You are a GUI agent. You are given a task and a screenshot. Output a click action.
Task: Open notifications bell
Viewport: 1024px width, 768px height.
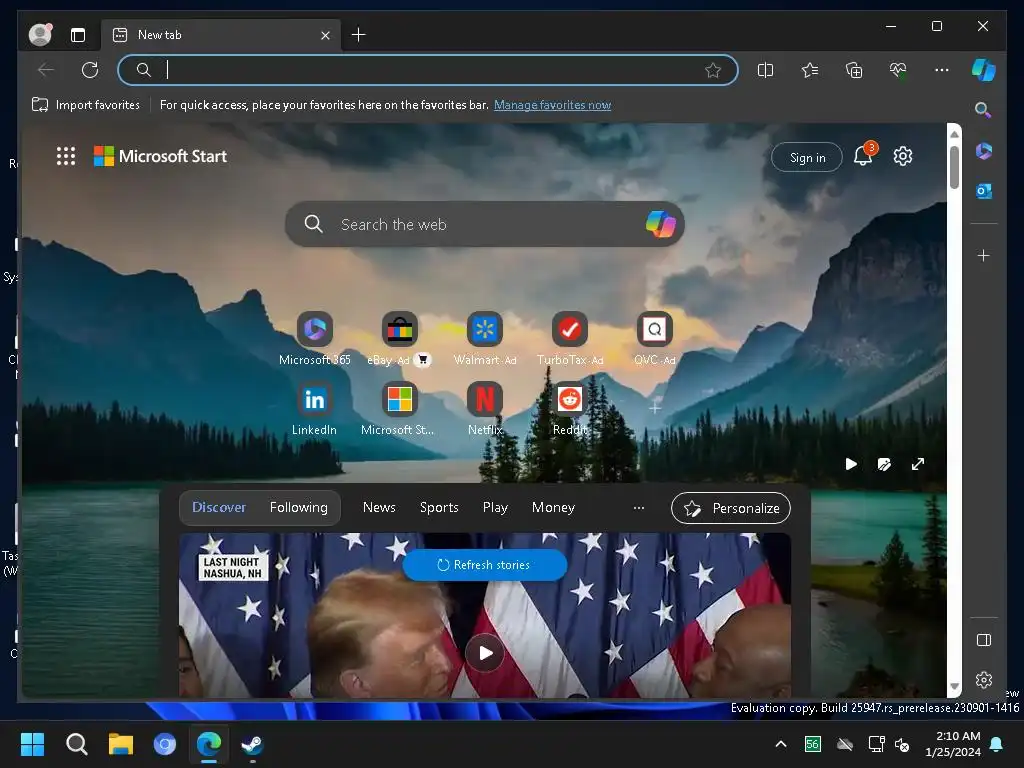[863, 155]
